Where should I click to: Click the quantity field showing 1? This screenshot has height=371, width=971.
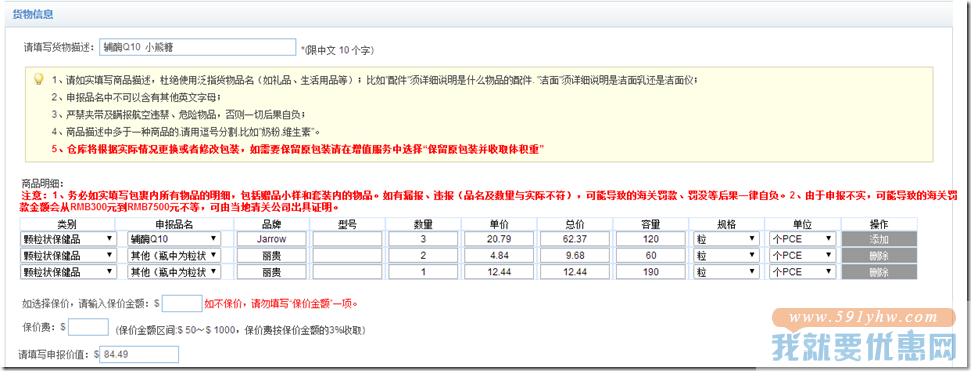tap(423, 272)
